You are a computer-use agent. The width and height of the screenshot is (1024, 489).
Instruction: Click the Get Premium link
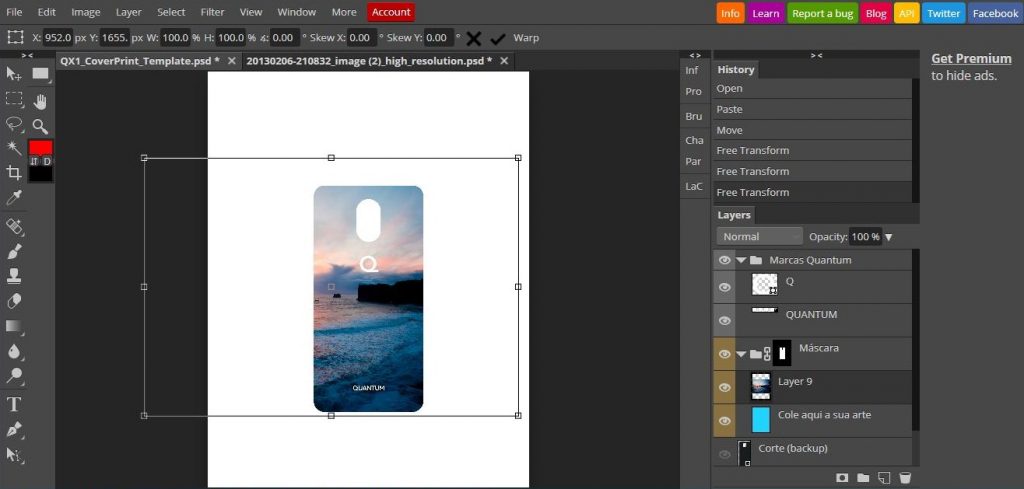[972, 58]
